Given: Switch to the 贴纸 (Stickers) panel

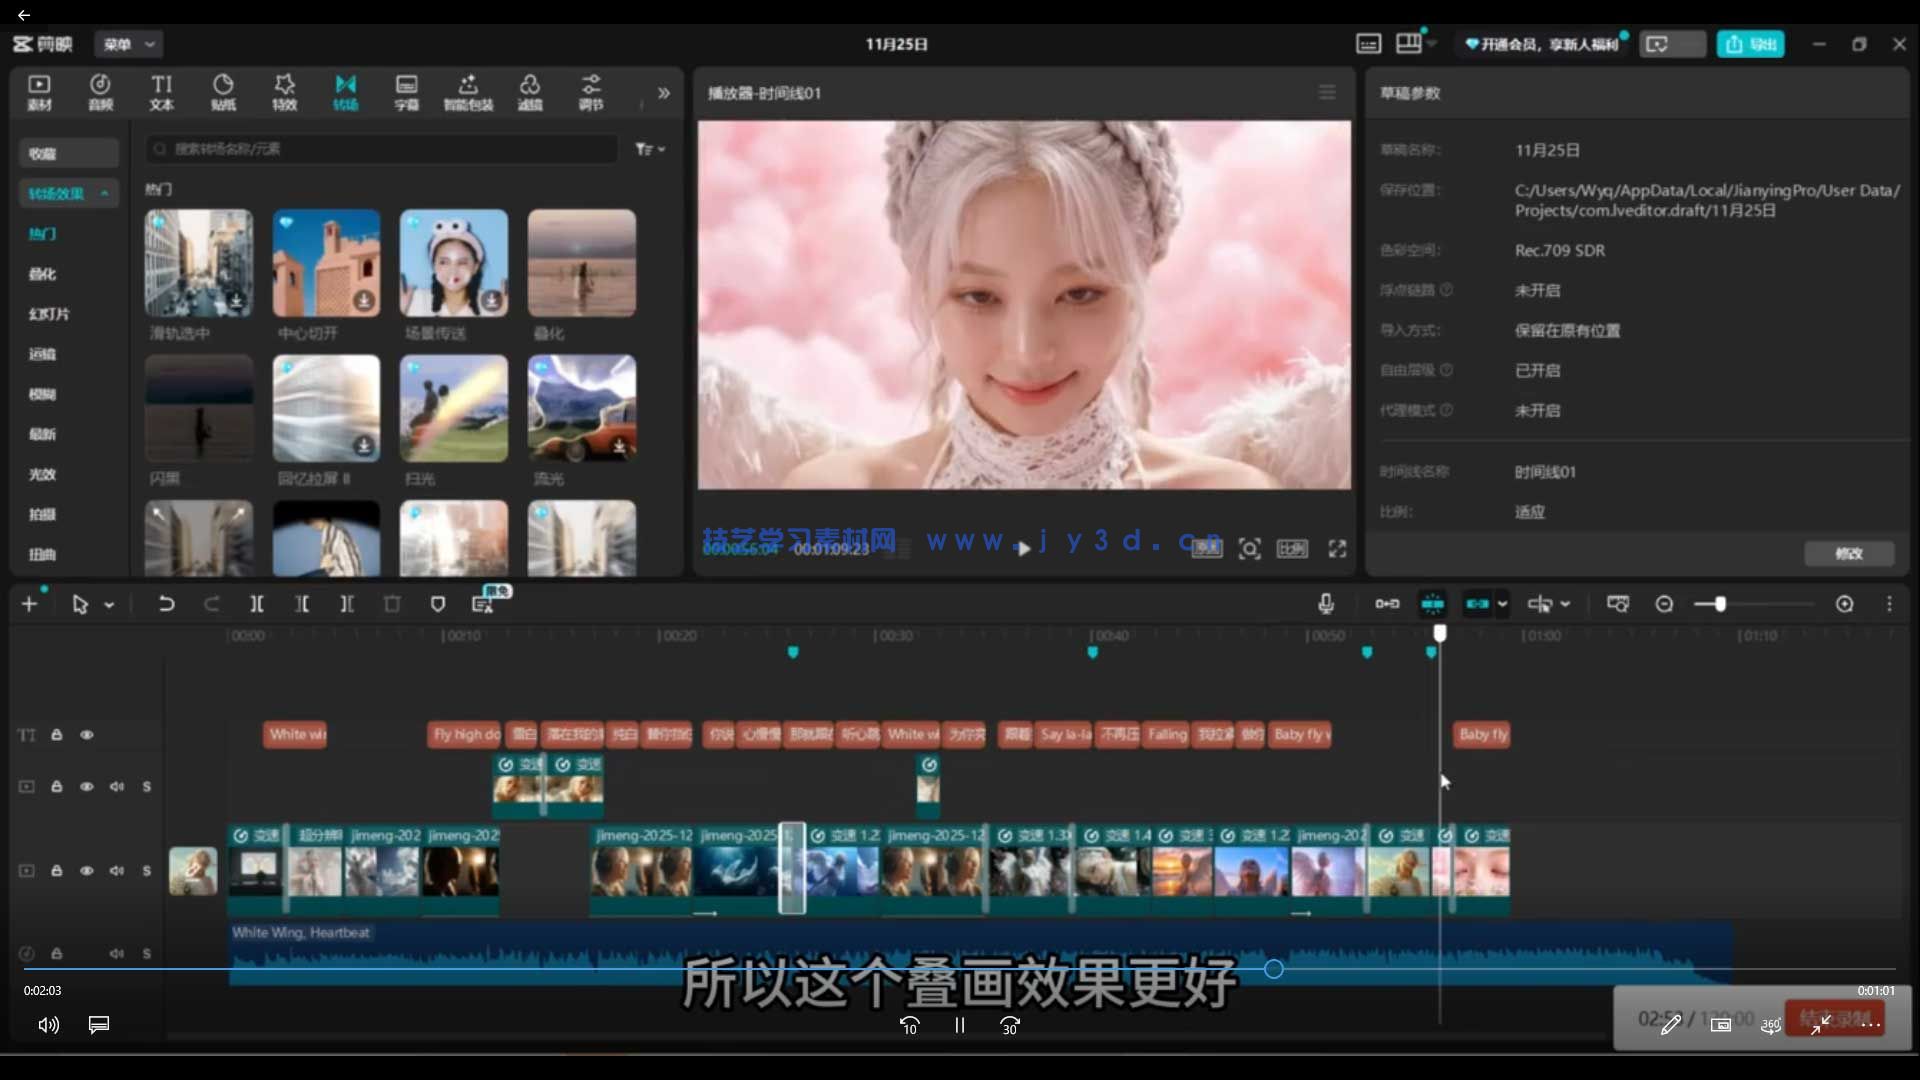Looking at the screenshot, I should (x=223, y=92).
